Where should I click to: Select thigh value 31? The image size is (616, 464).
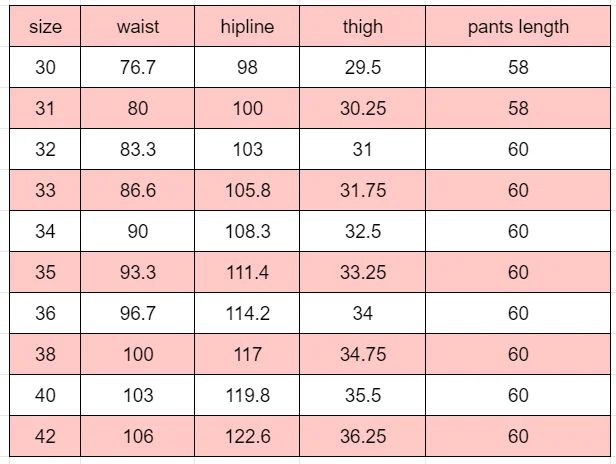(x=362, y=150)
